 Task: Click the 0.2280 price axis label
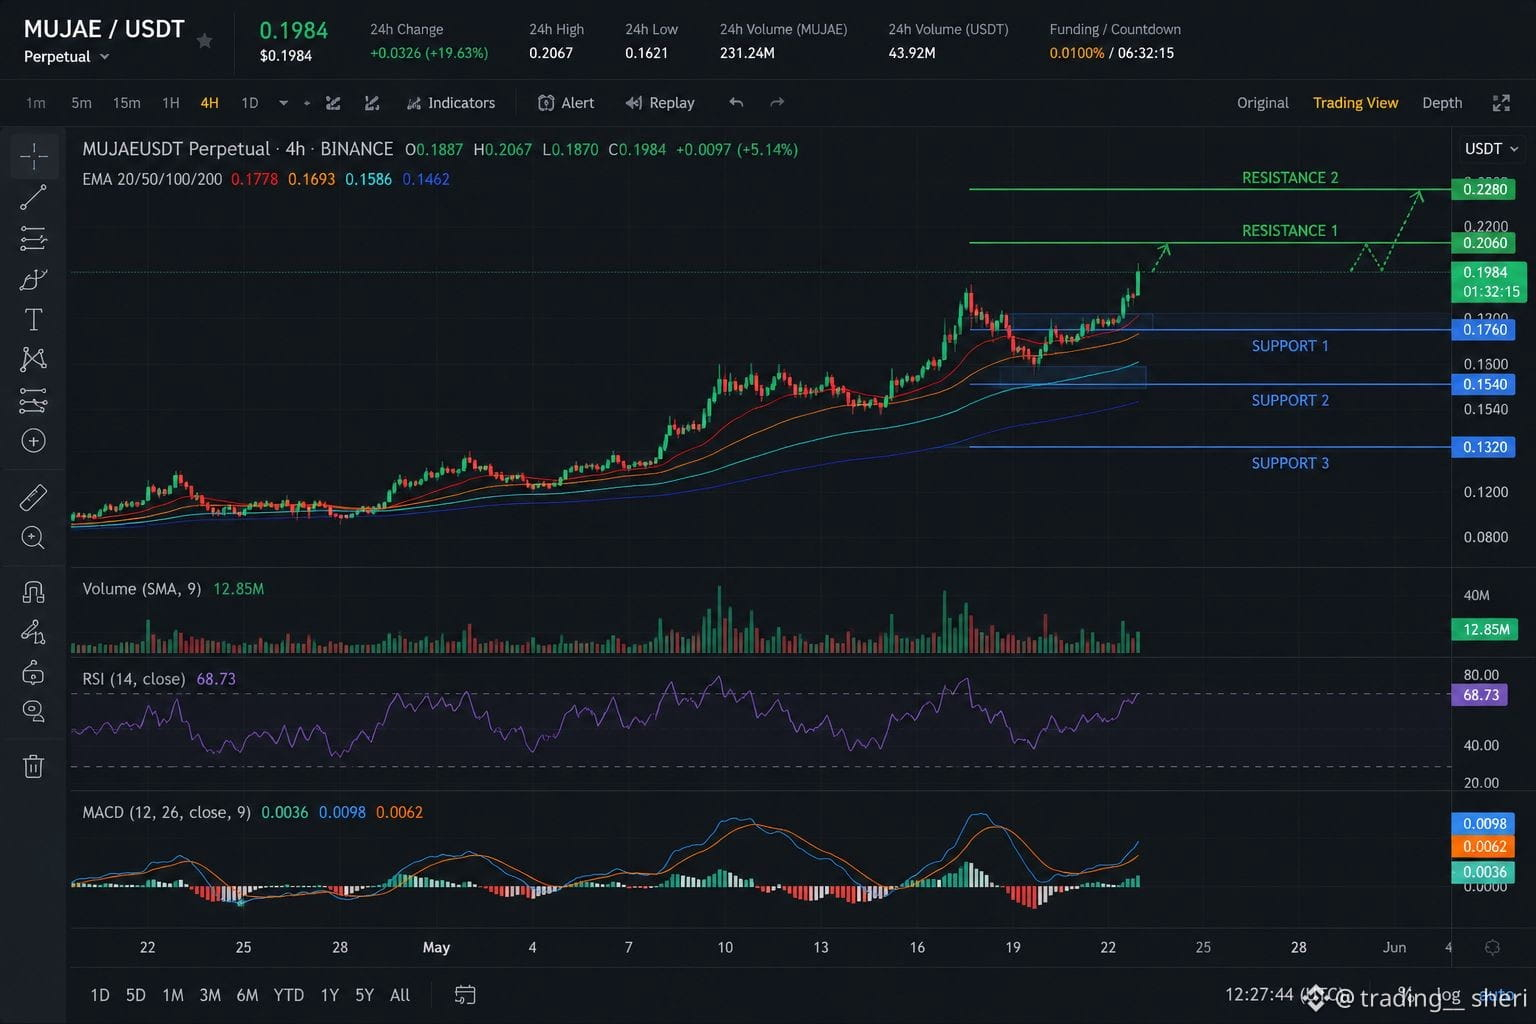point(1485,189)
